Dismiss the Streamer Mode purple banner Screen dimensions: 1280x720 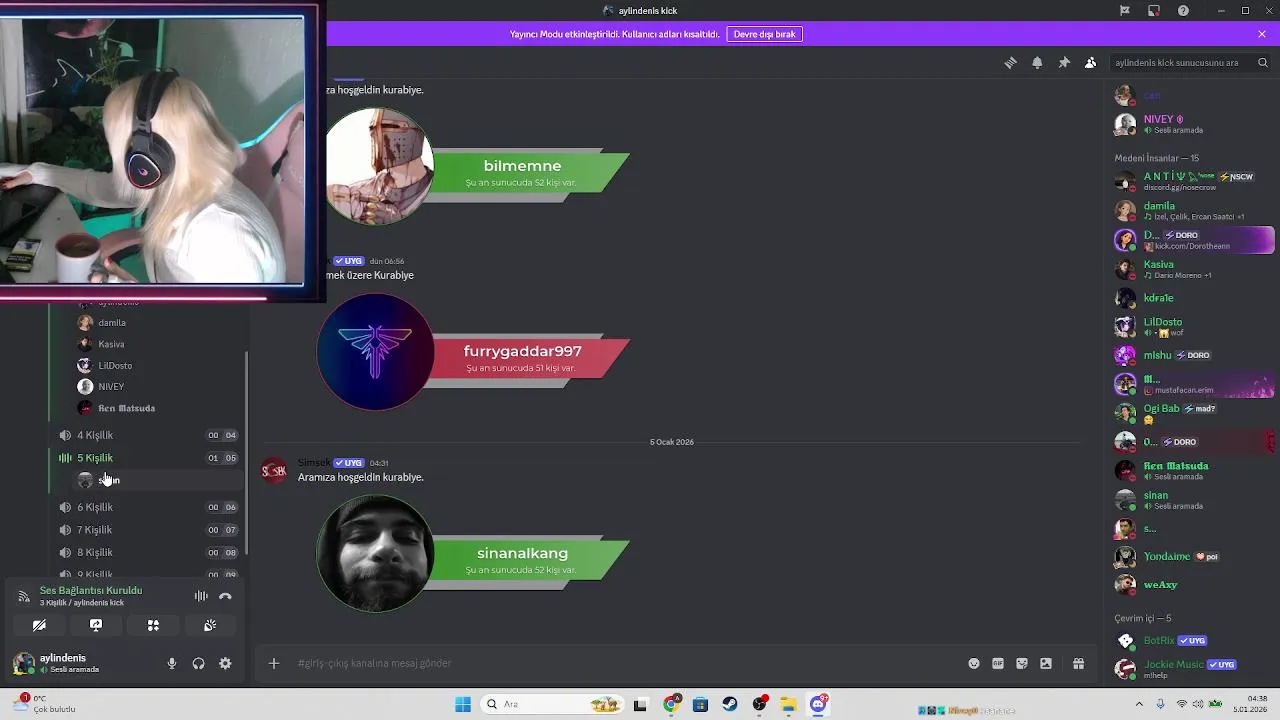point(1262,34)
